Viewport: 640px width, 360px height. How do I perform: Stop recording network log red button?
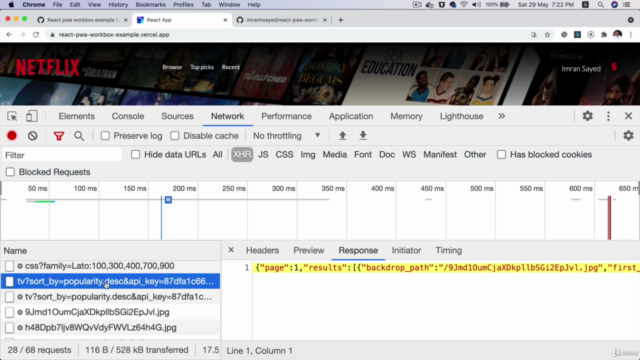12,136
